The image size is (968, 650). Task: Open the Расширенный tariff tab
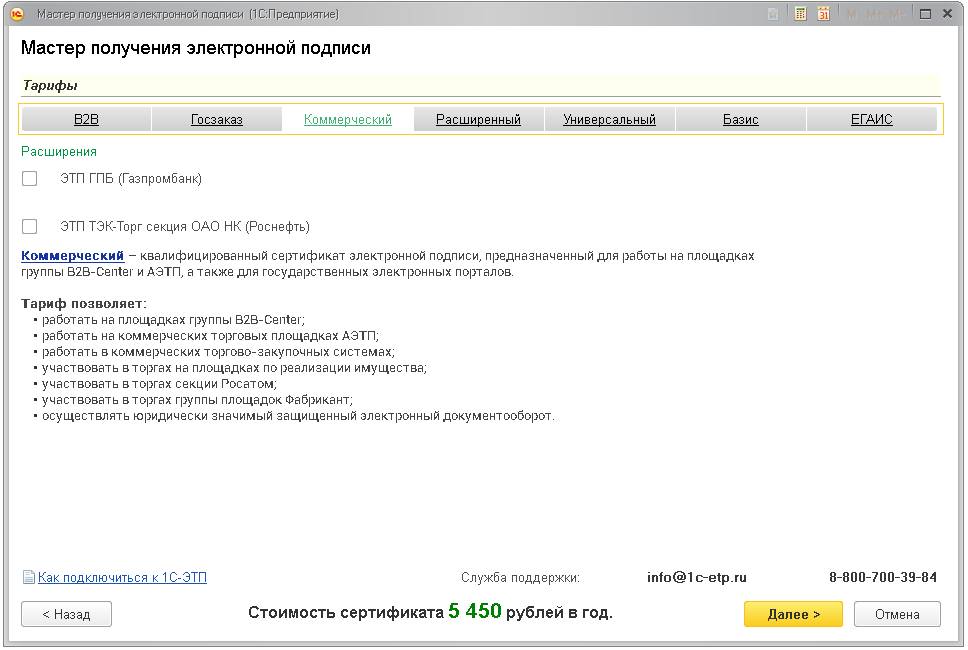click(478, 119)
